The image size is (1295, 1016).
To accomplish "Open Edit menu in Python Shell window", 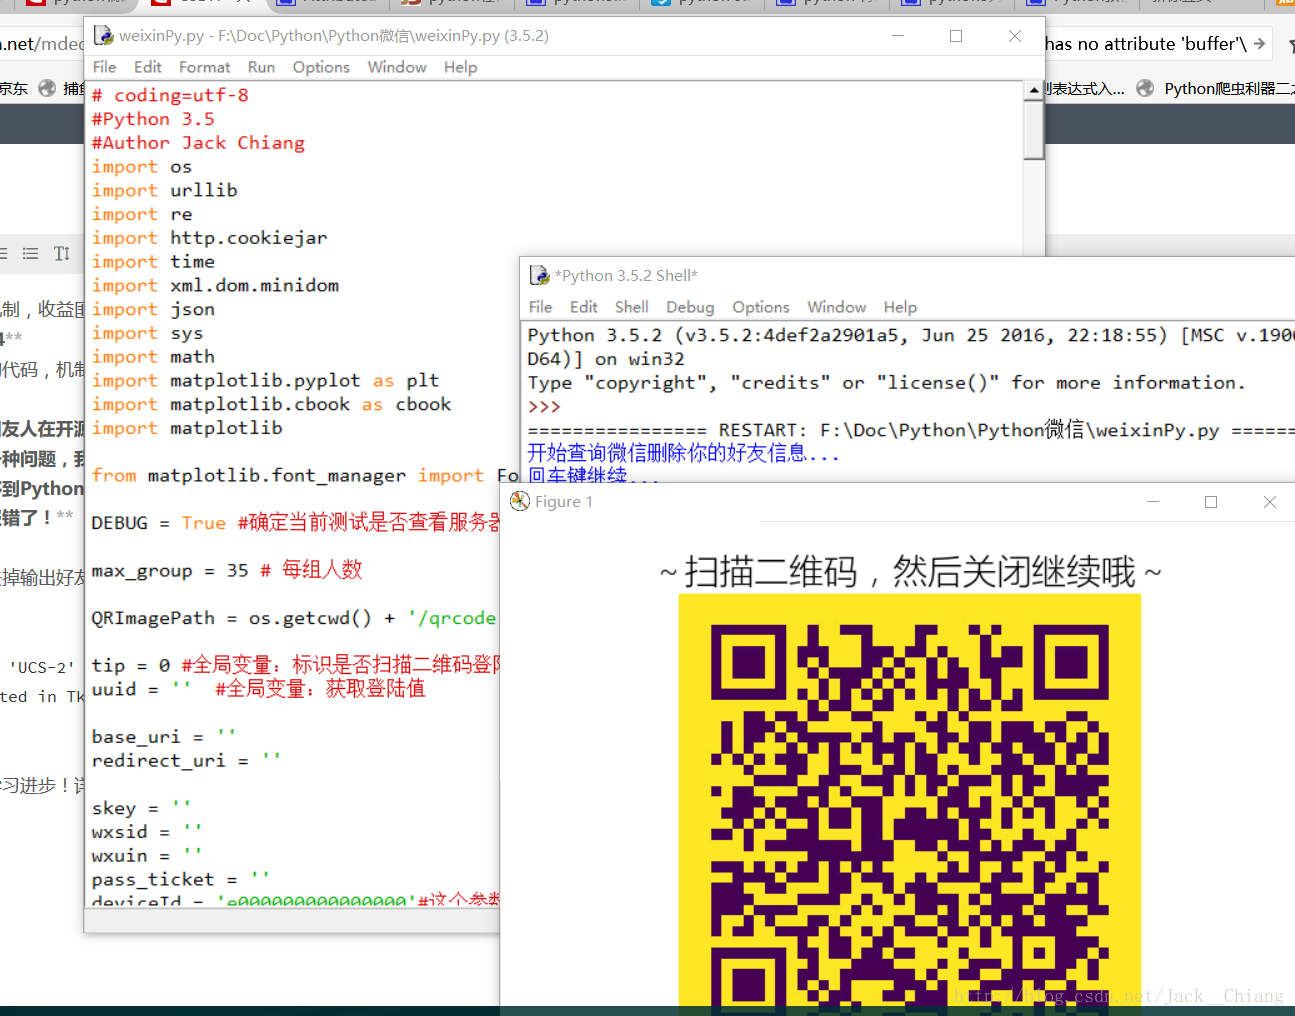I will point(583,307).
